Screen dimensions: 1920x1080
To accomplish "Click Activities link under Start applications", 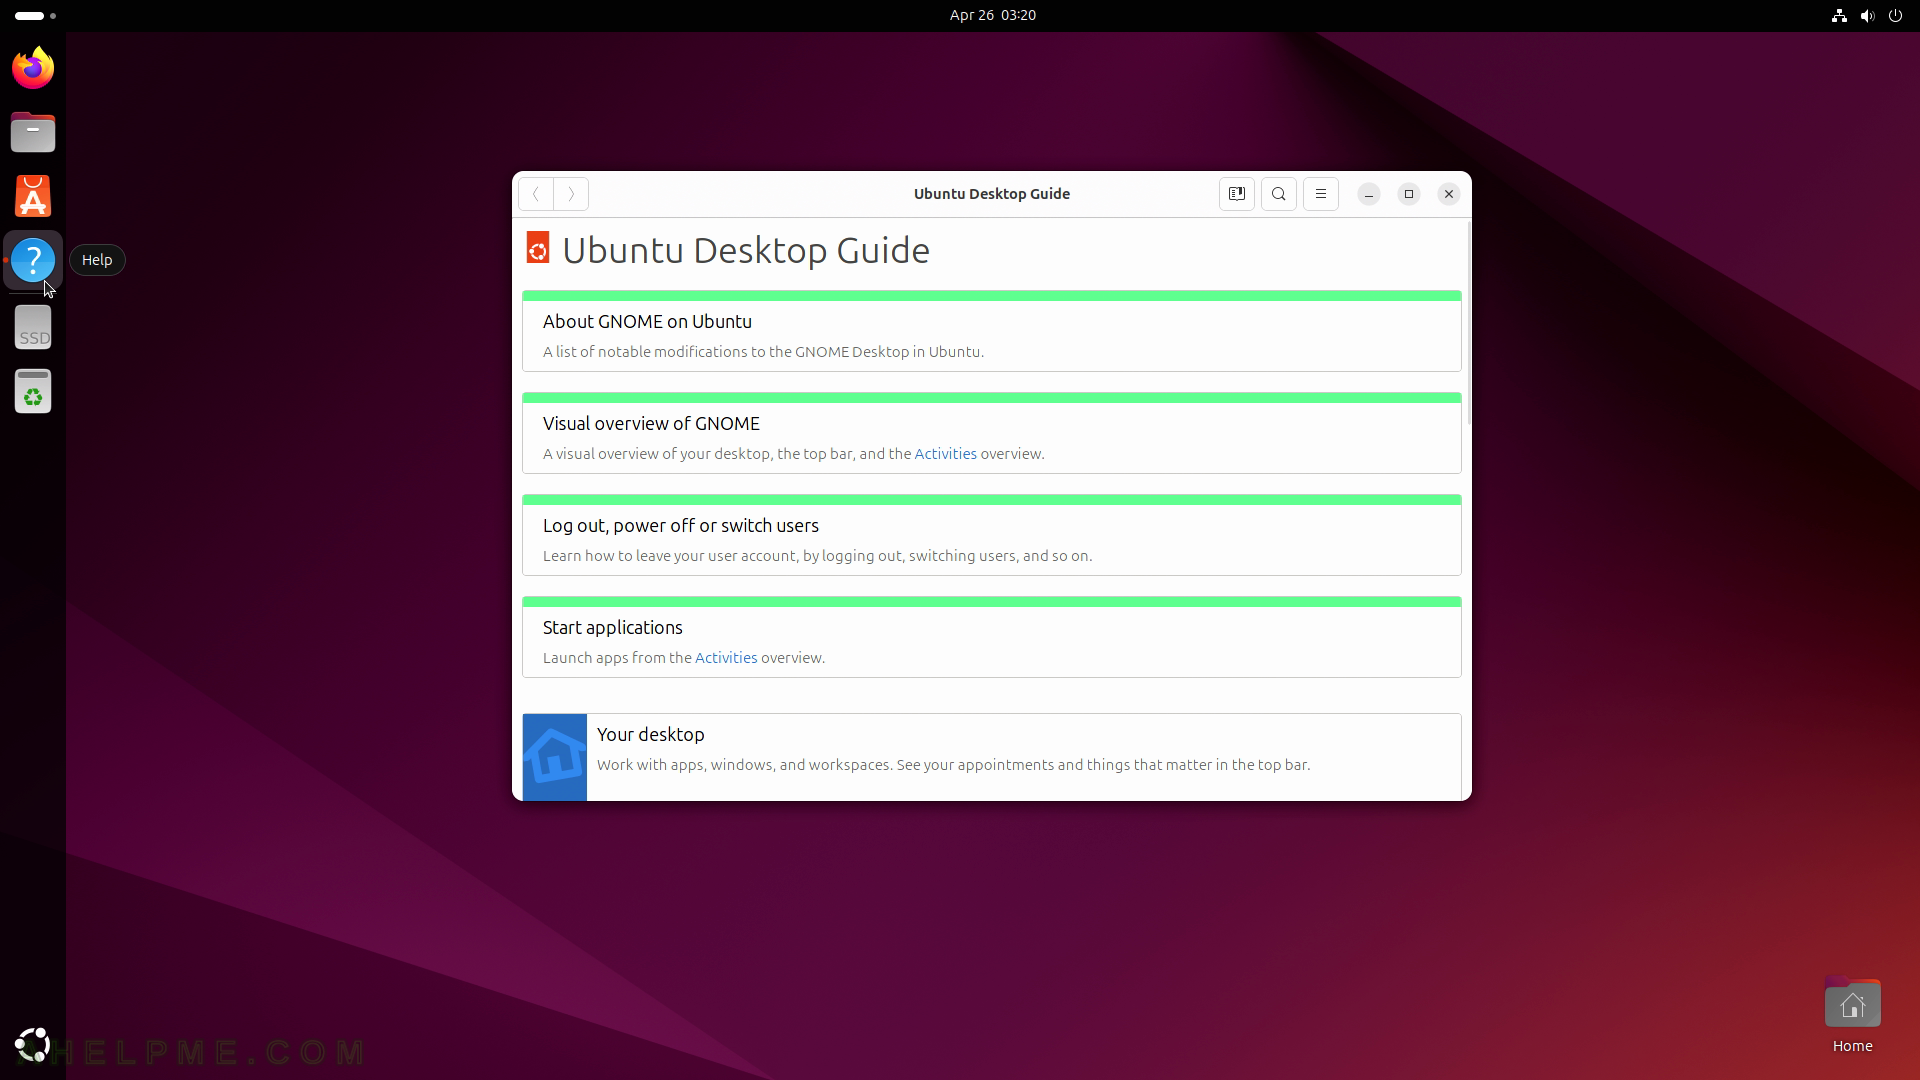I will (726, 658).
